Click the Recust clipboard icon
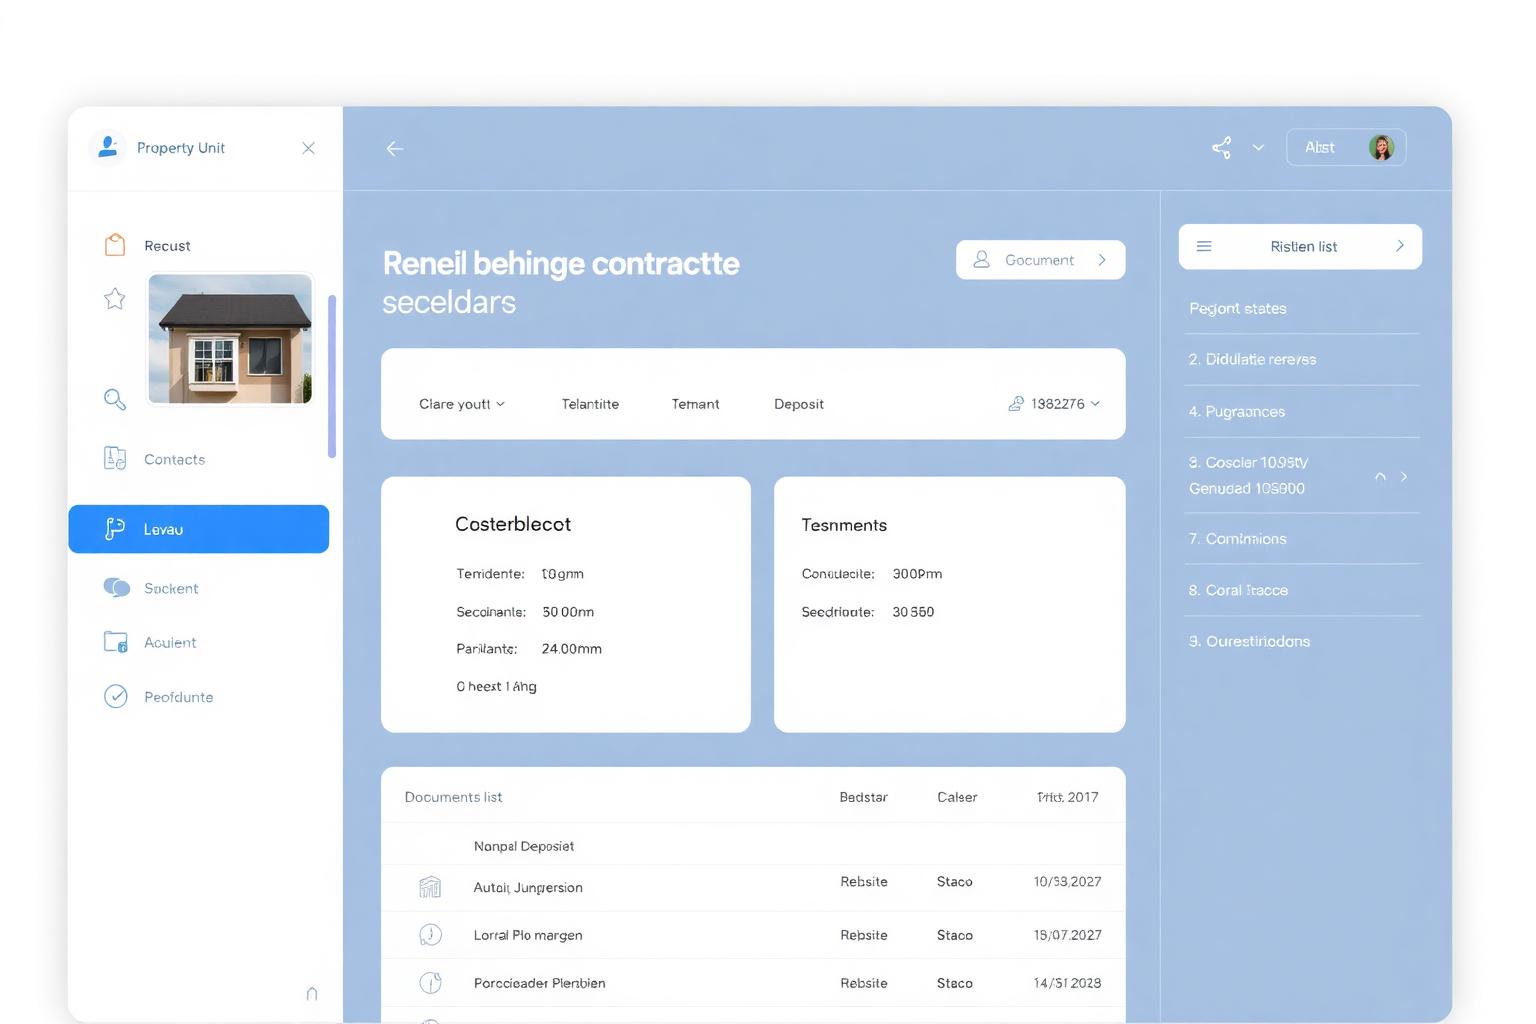The height and width of the screenshot is (1024, 1536). click(115, 245)
